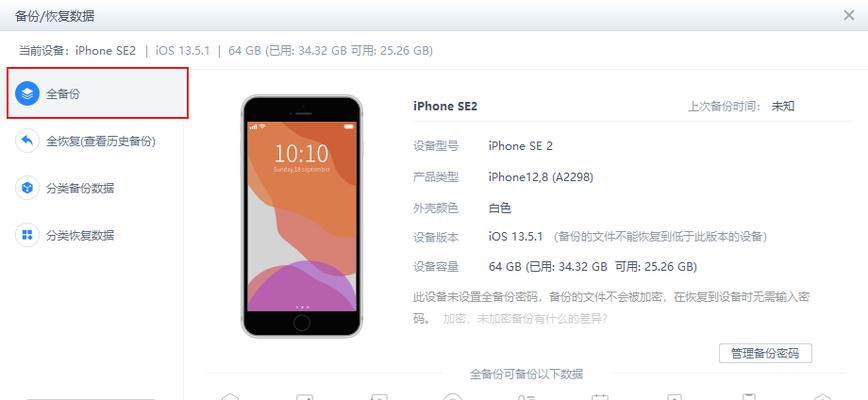Close the 备份/恢复数据 dialog with the X
868x400 pixels.
849,15
